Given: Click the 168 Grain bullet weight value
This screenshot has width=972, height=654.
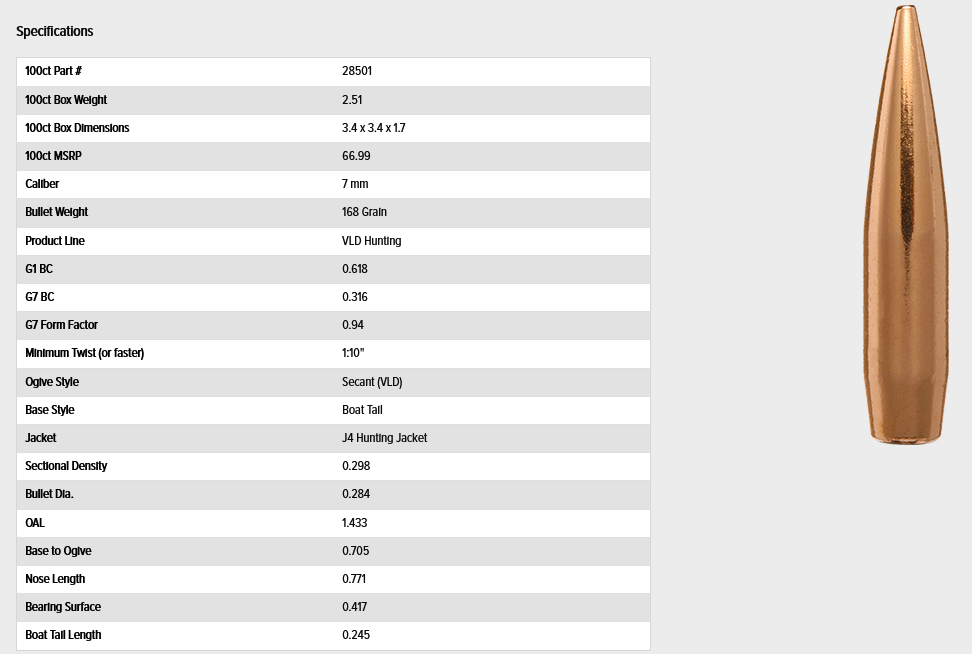Looking at the screenshot, I should click(x=364, y=212).
